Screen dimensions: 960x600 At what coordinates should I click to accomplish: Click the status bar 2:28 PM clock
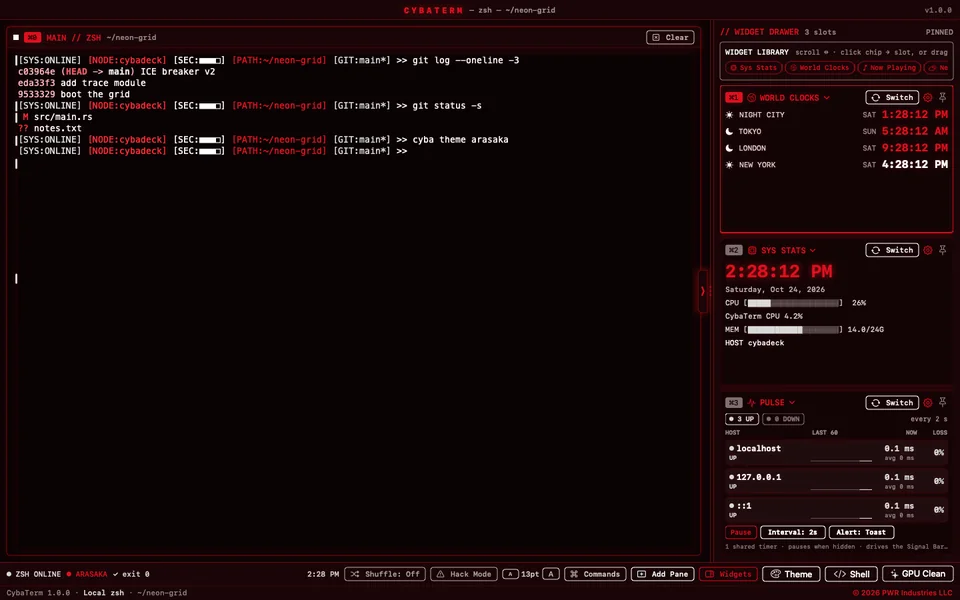(323, 574)
